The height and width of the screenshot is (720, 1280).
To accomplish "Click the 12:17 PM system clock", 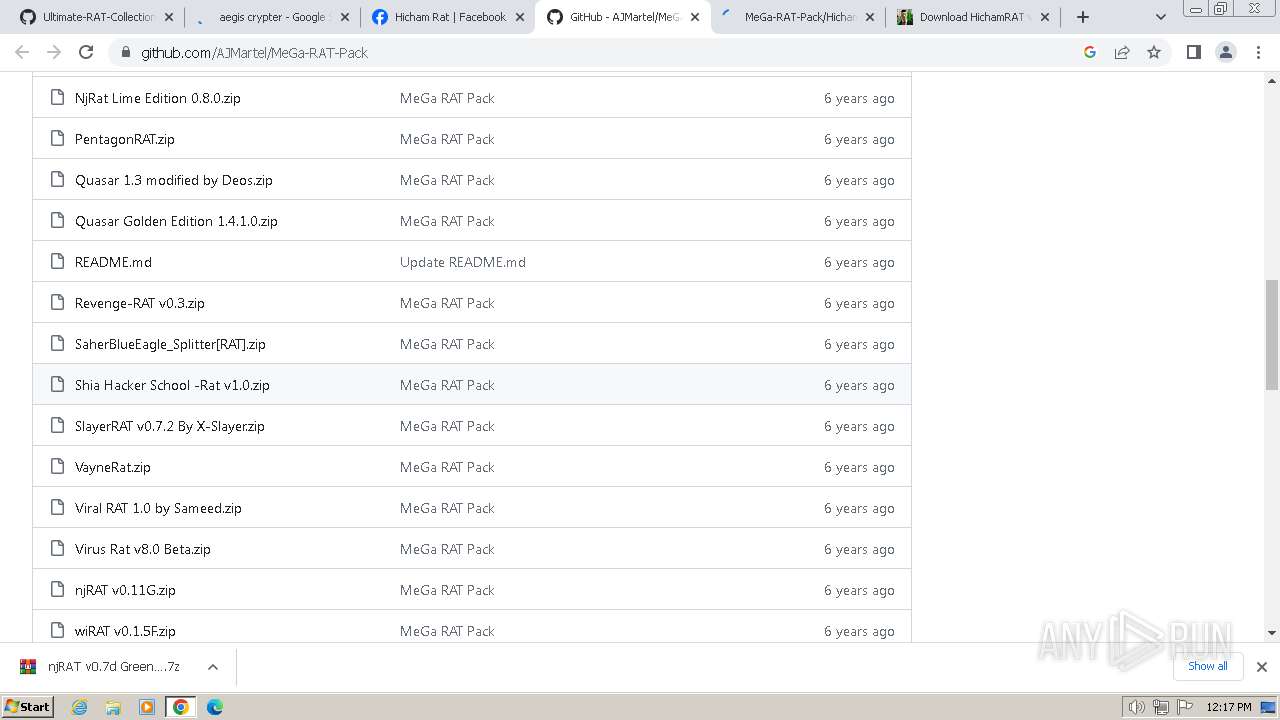I will pos(1229,707).
